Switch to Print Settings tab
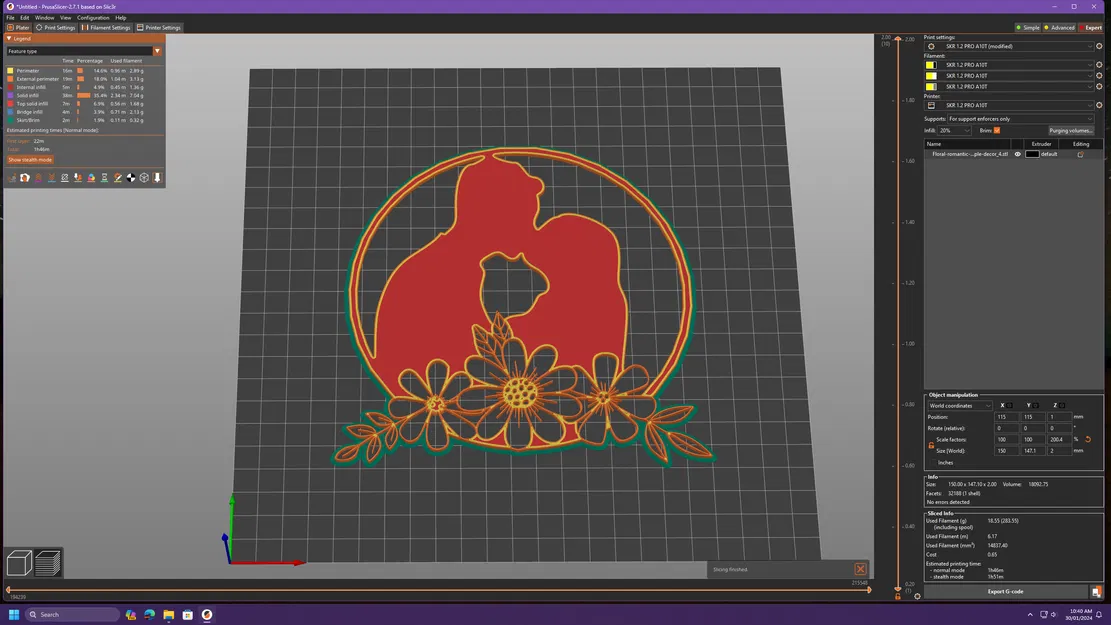 click(55, 28)
